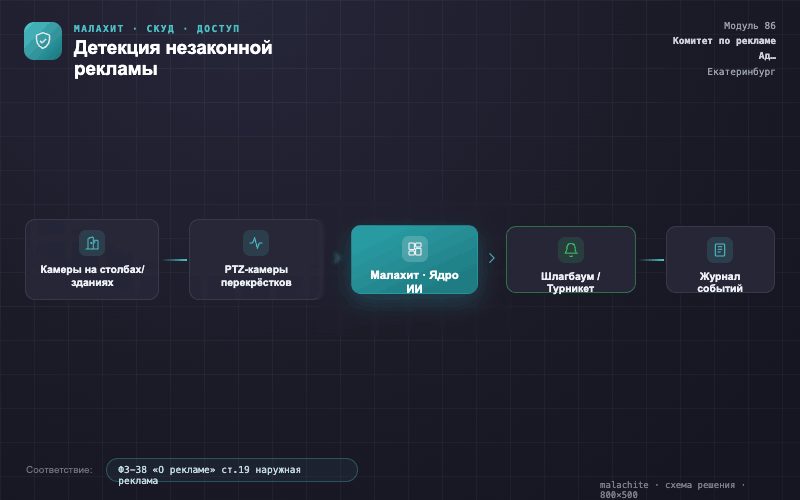The height and width of the screenshot is (500, 800).
Task: Click the building icon in Камеры на столбах card
Action: (x=92, y=243)
